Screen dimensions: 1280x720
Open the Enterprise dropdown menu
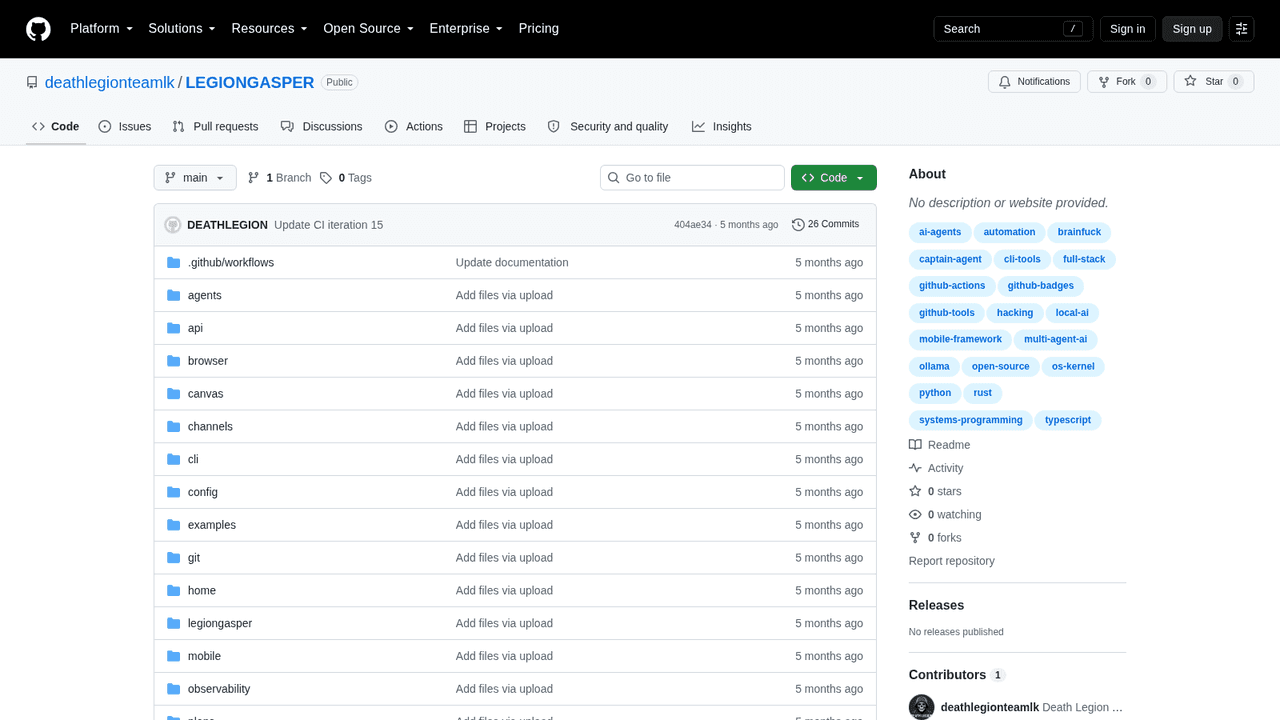[x=466, y=29]
